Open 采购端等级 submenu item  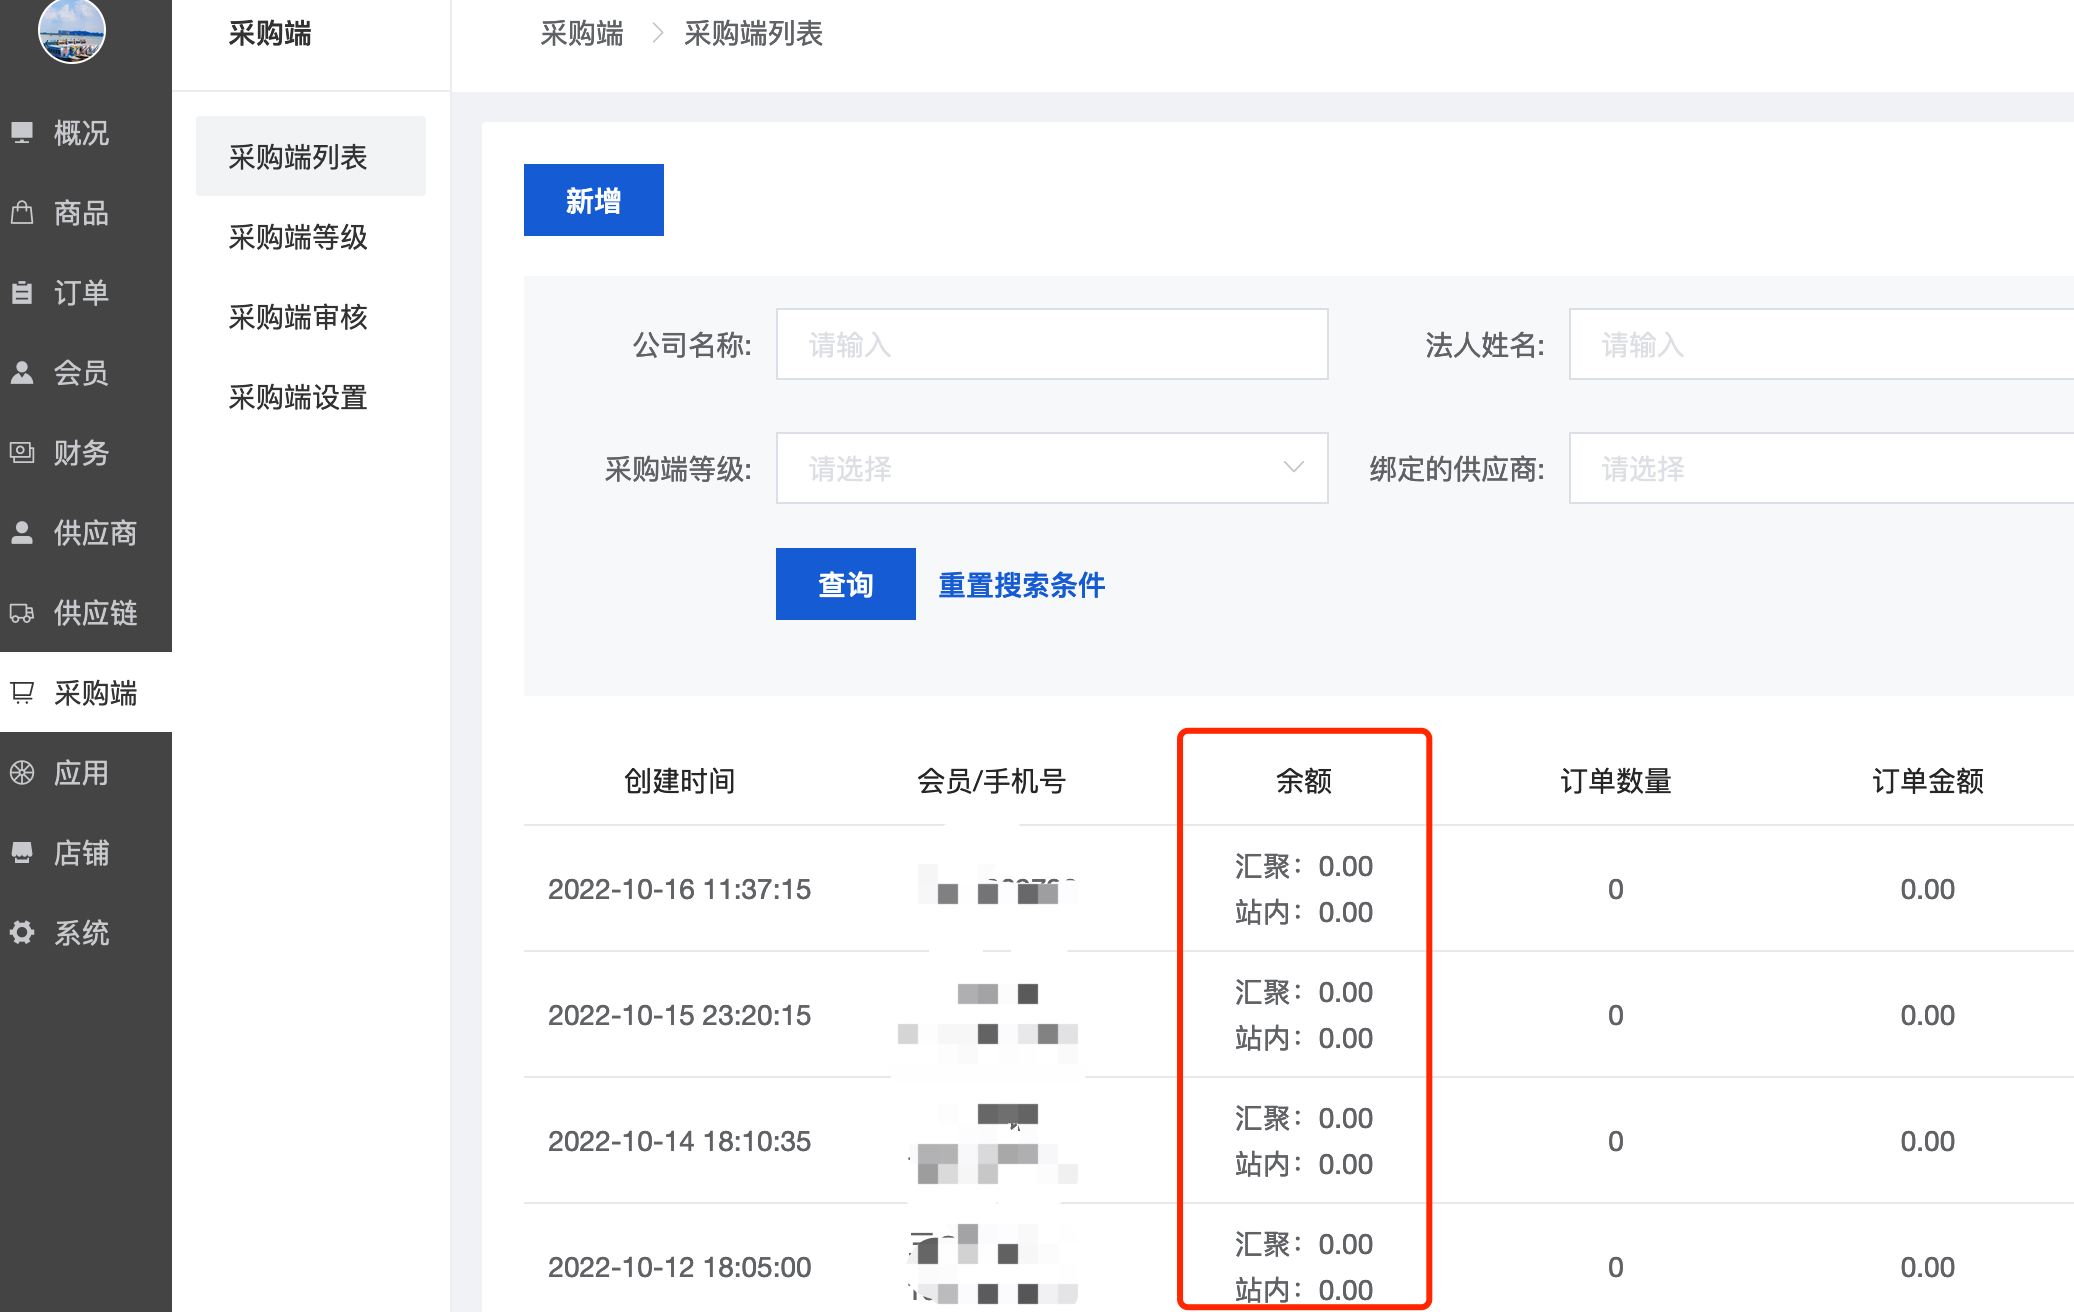click(298, 237)
